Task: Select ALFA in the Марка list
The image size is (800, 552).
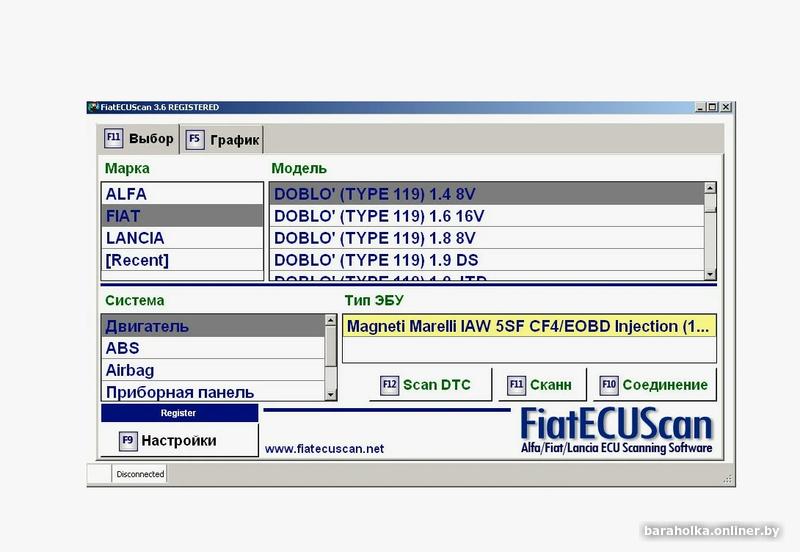Action: pyautogui.click(x=182, y=194)
